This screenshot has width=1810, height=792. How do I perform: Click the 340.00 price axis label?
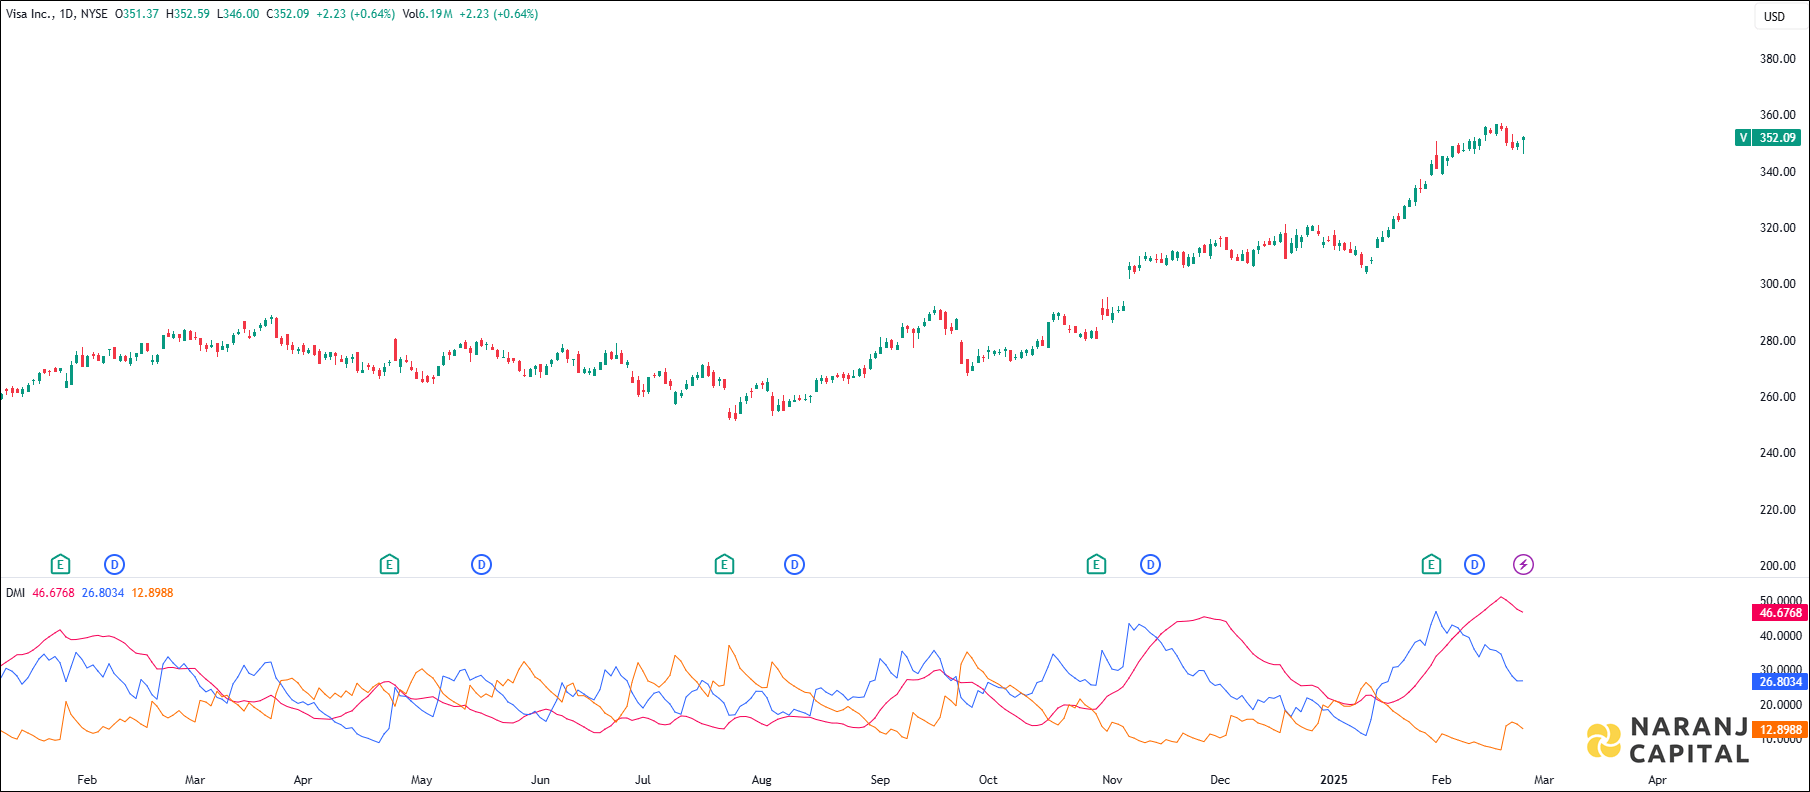coord(1778,172)
